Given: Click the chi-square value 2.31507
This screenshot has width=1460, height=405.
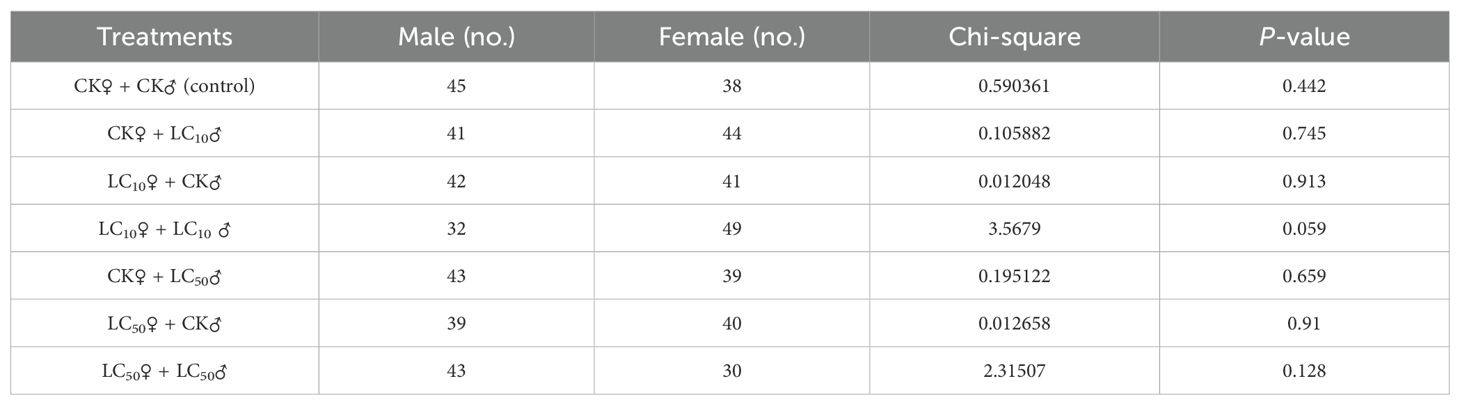Looking at the screenshot, I should coord(1014,371).
